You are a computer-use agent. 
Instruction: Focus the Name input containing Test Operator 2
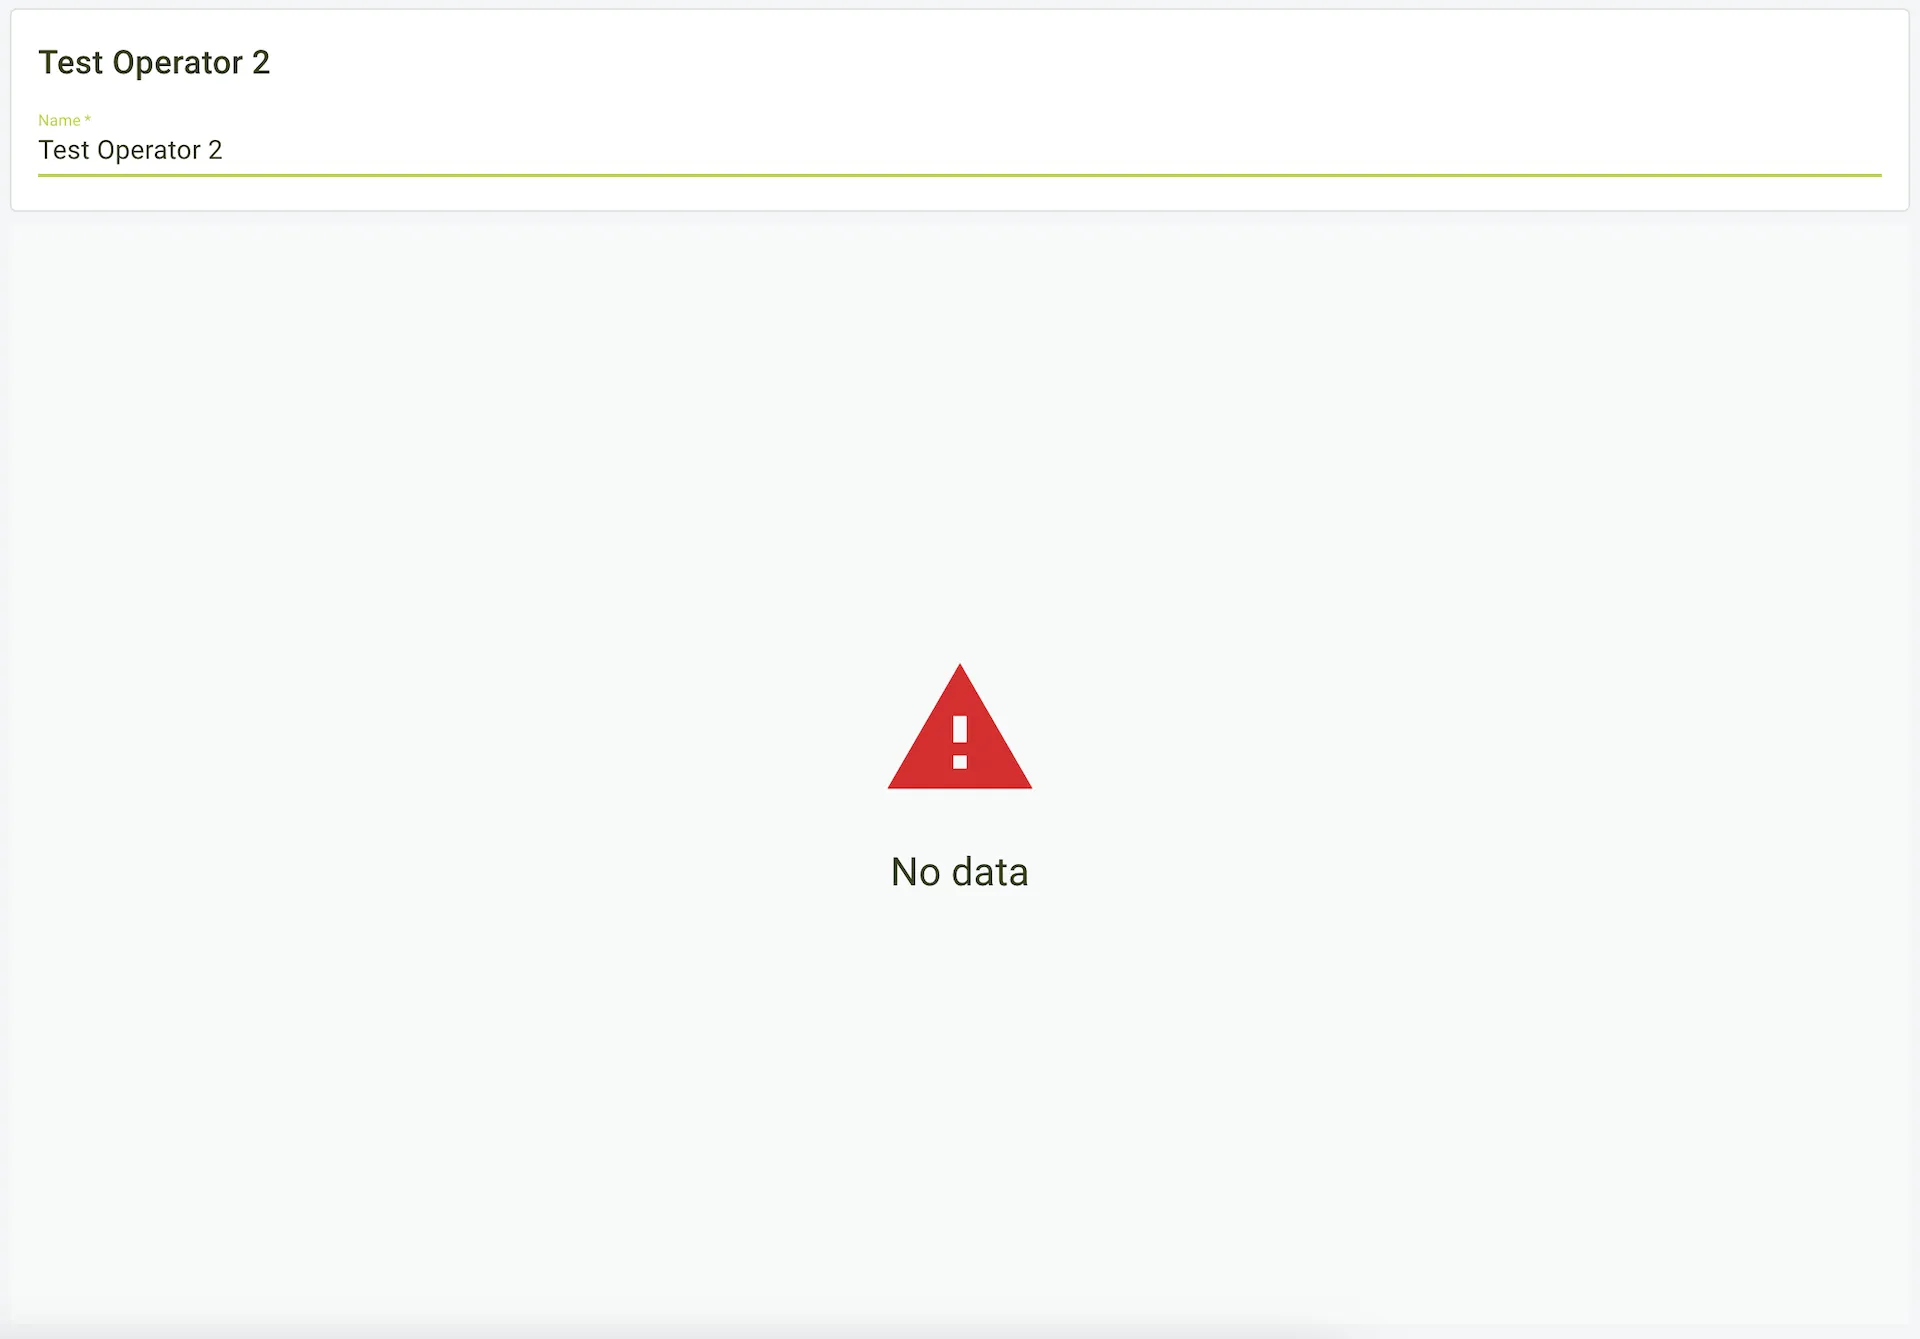959,150
